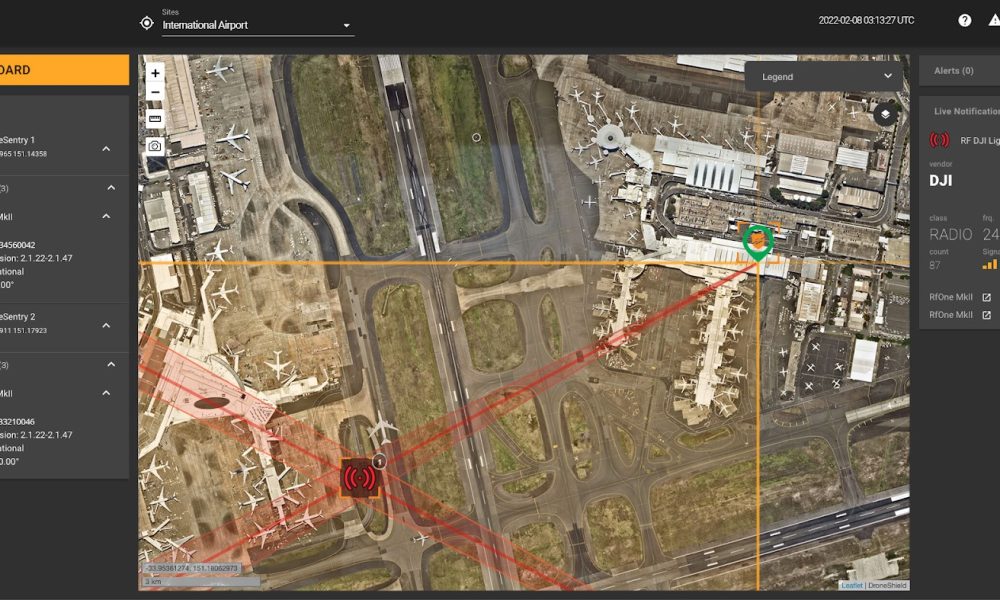Click eSentry 2 coordinates 151.17923
This screenshot has width=1000, height=600.
point(24,331)
